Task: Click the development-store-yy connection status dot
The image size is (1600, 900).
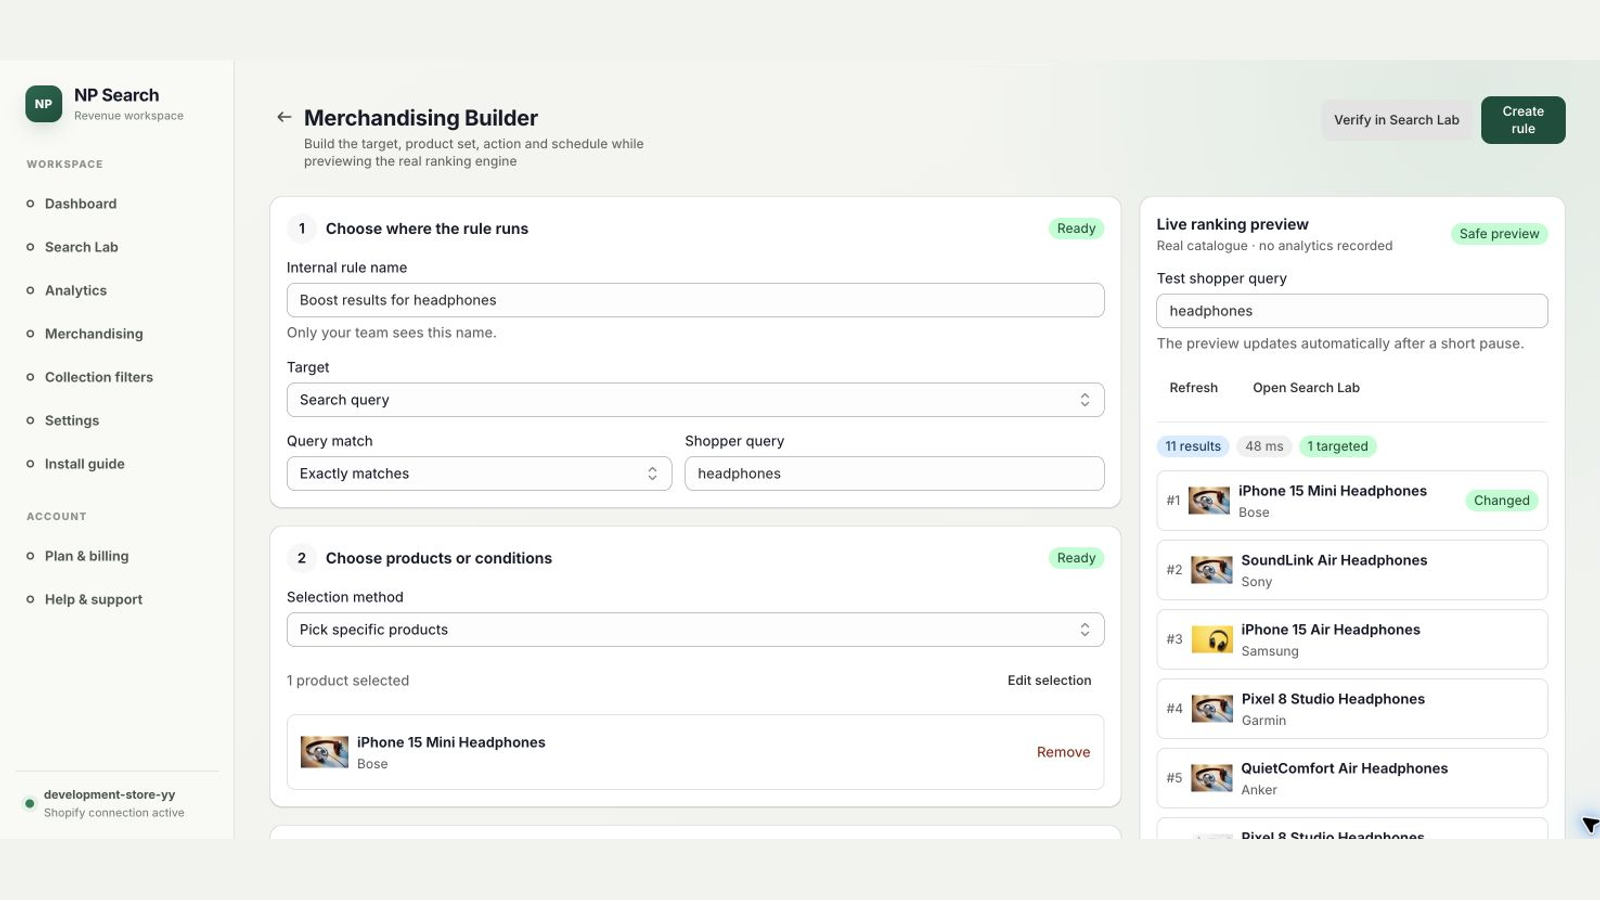Action: click(x=30, y=803)
